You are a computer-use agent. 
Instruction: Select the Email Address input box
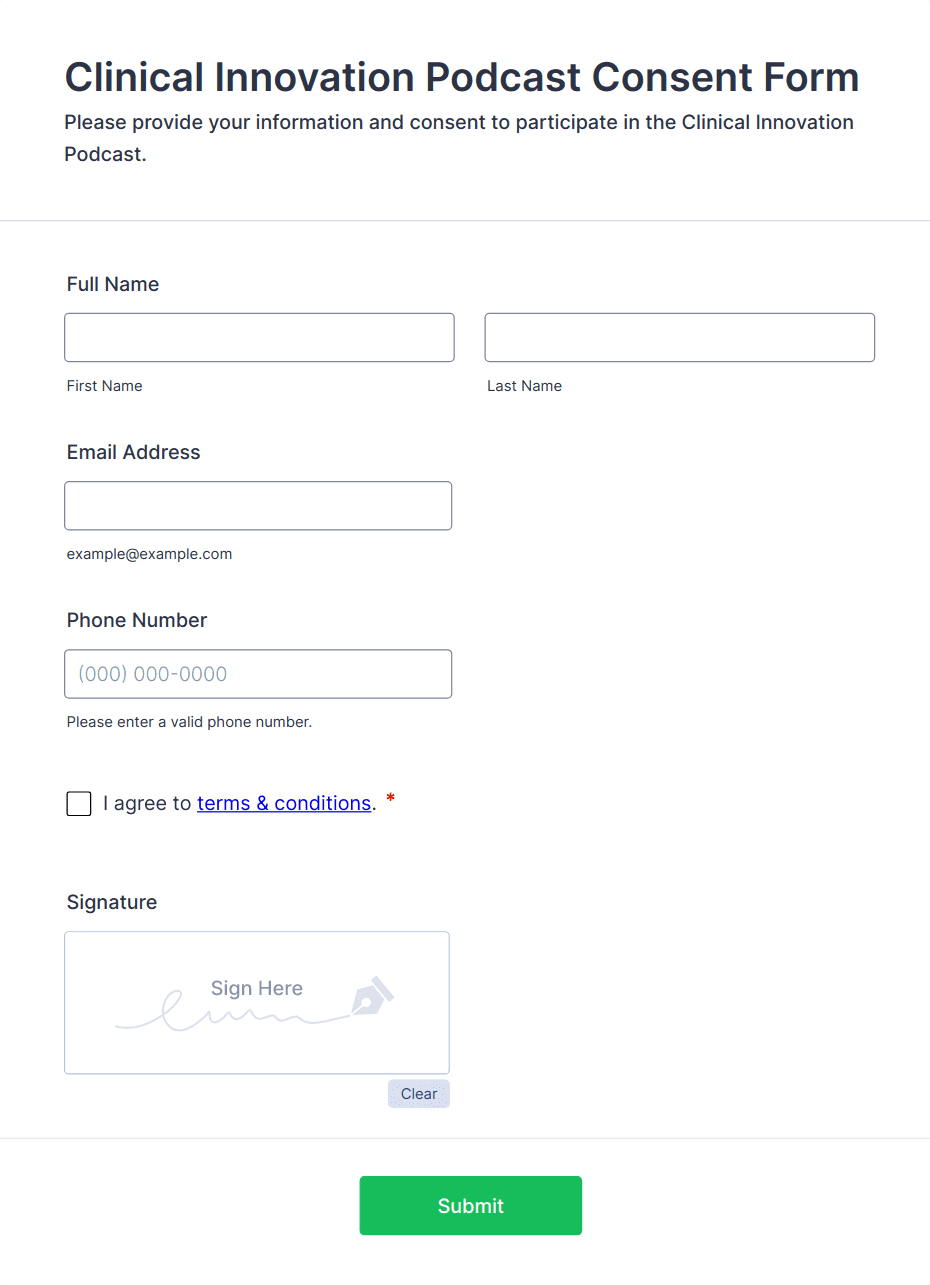(258, 505)
